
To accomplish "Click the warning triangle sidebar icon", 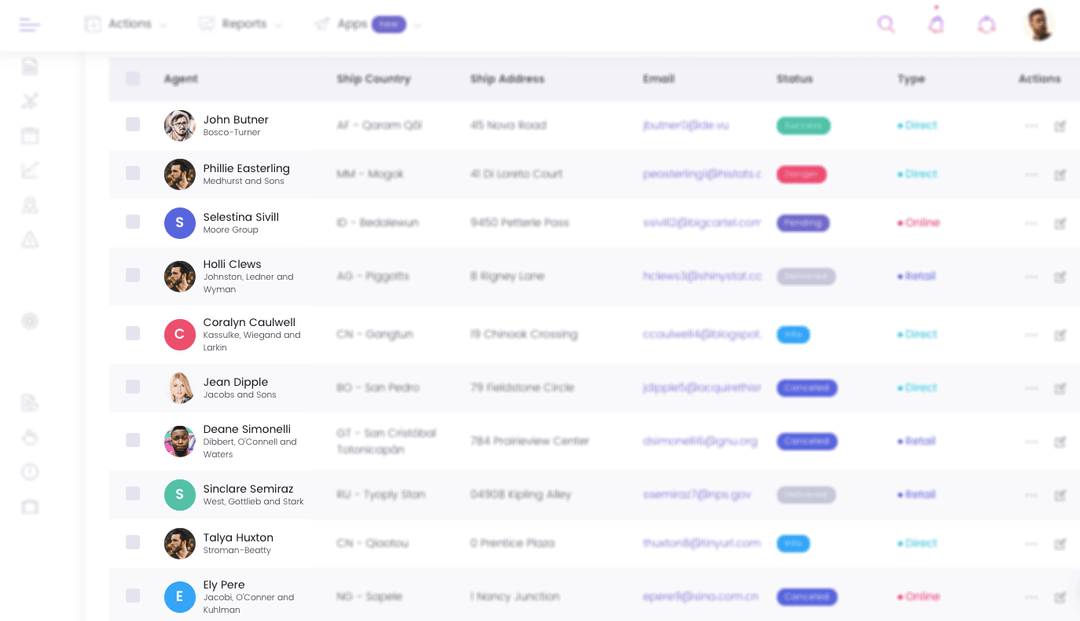I will 30,240.
